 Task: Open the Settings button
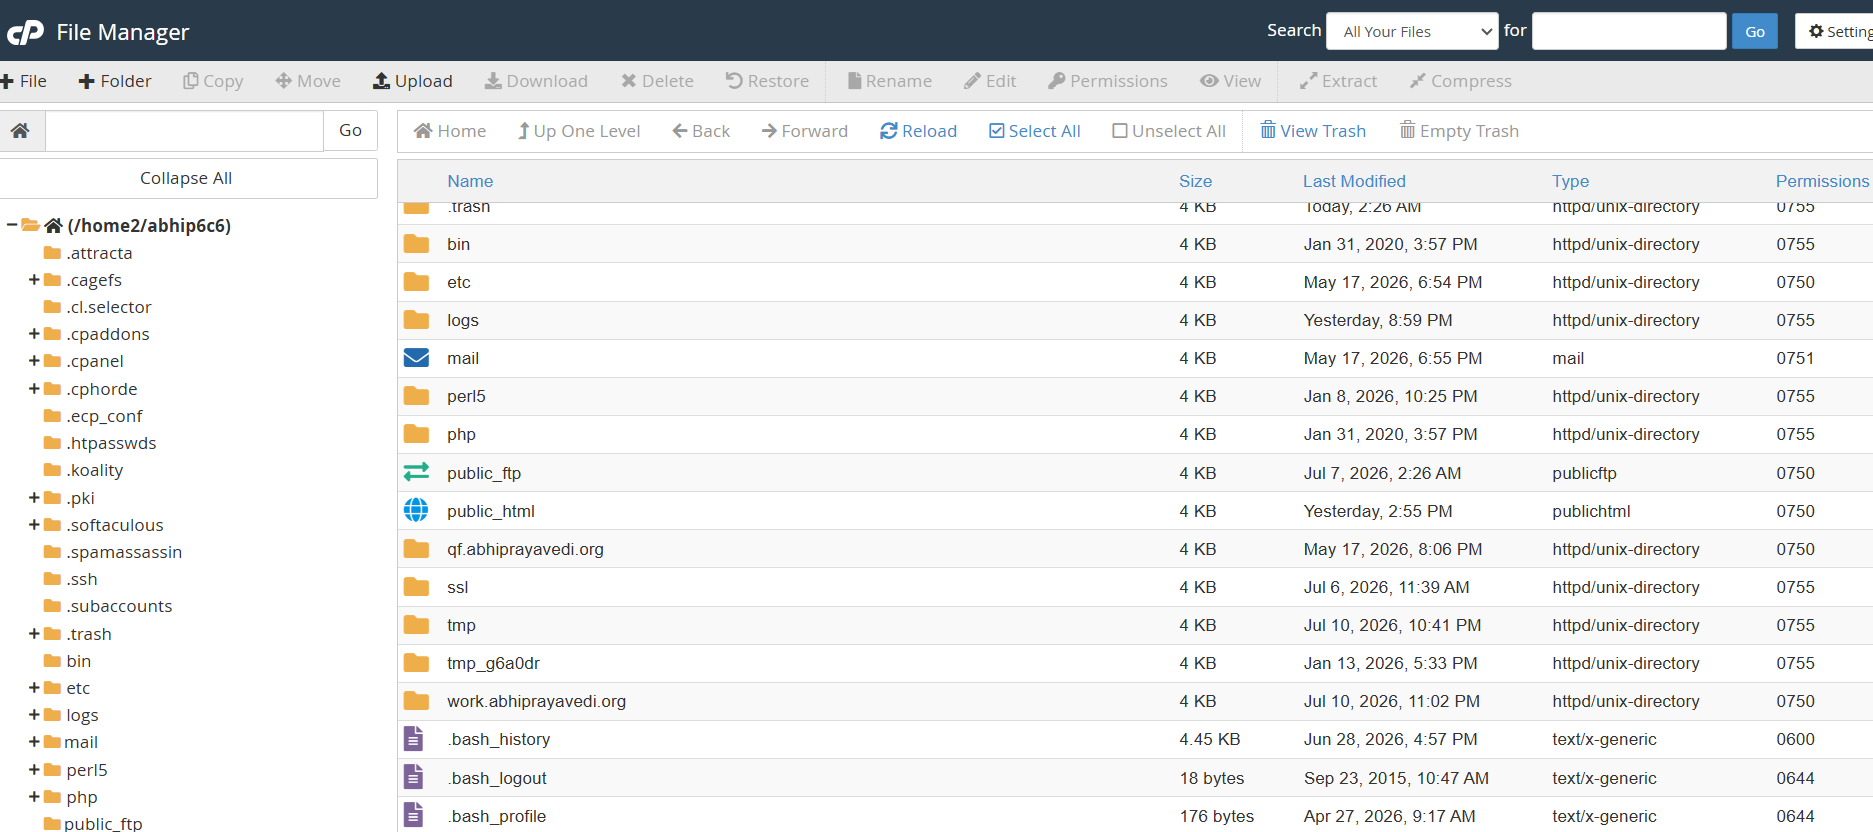click(1836, 31)
